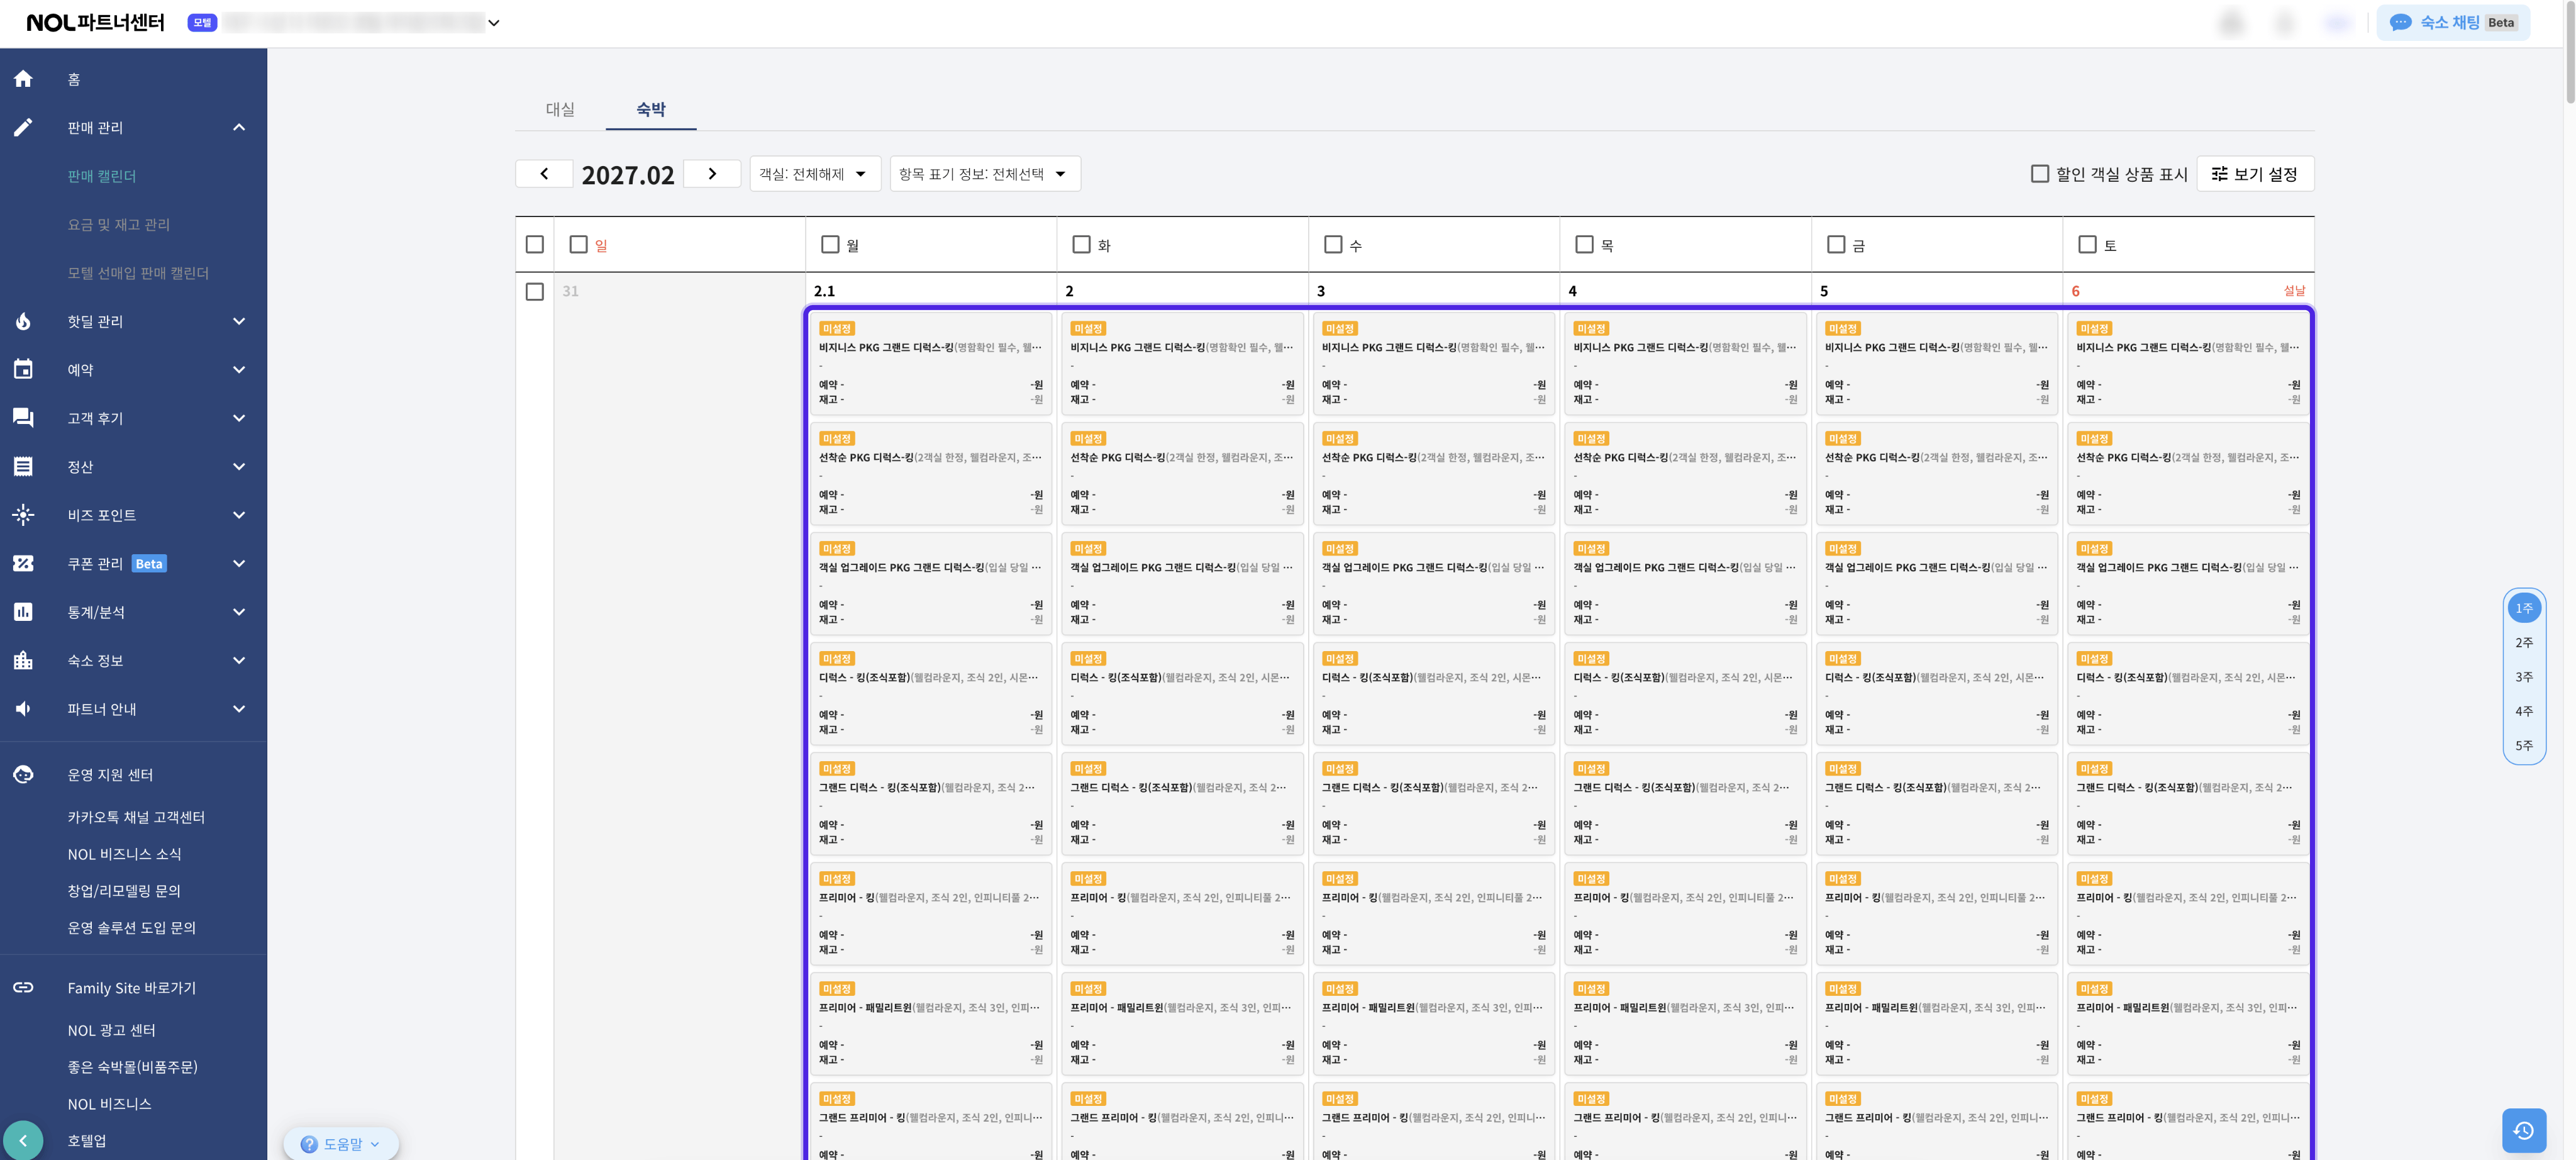Check the first week row checkbox
This screenshot has width=2576, height=1160.
point(535,291)
